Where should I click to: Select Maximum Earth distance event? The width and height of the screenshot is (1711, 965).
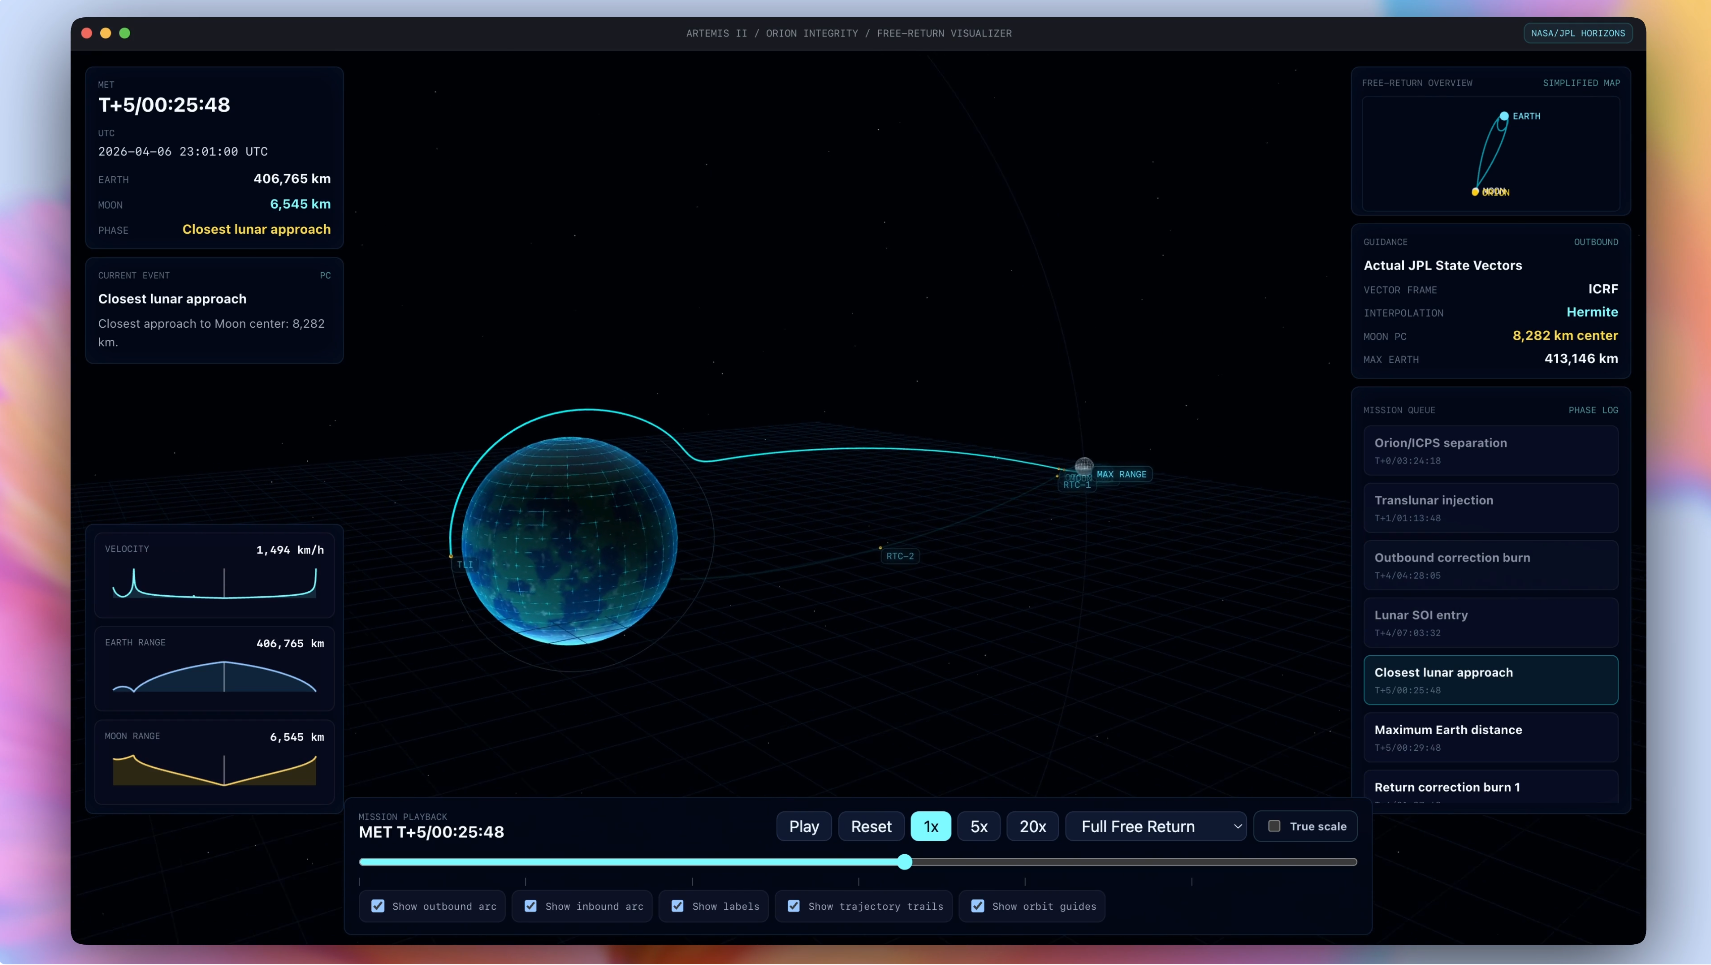pos(1490,738)
